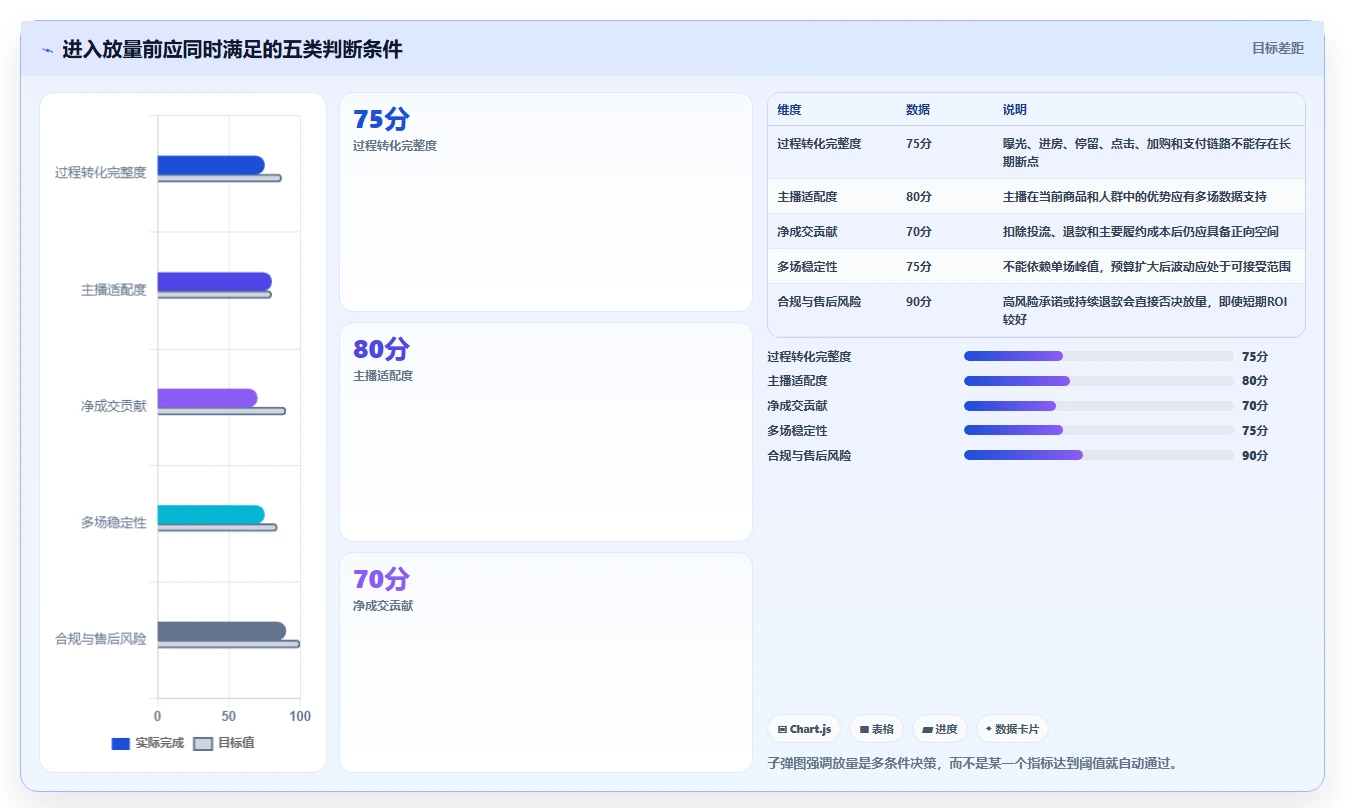Click the description starting 曝光、进房、停留
Screen dimensions: 1345x808
coord(1147,153)
